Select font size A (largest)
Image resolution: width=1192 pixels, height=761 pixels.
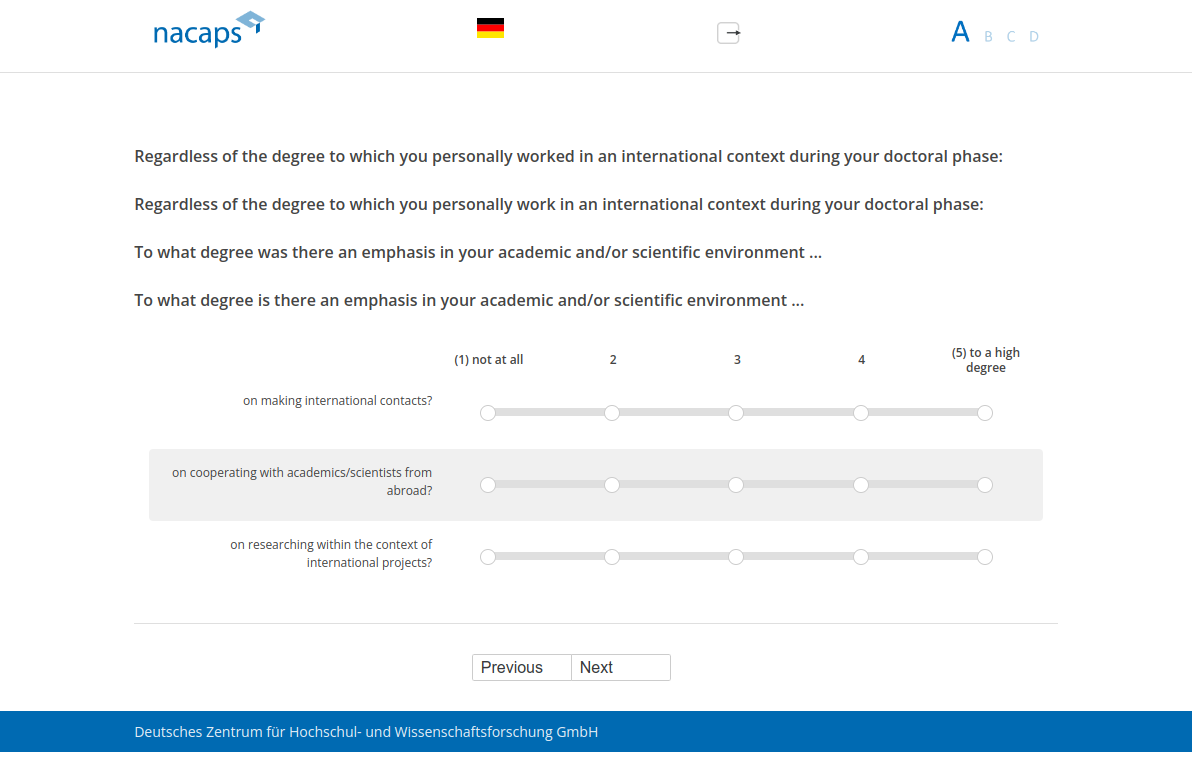point(960,32)
